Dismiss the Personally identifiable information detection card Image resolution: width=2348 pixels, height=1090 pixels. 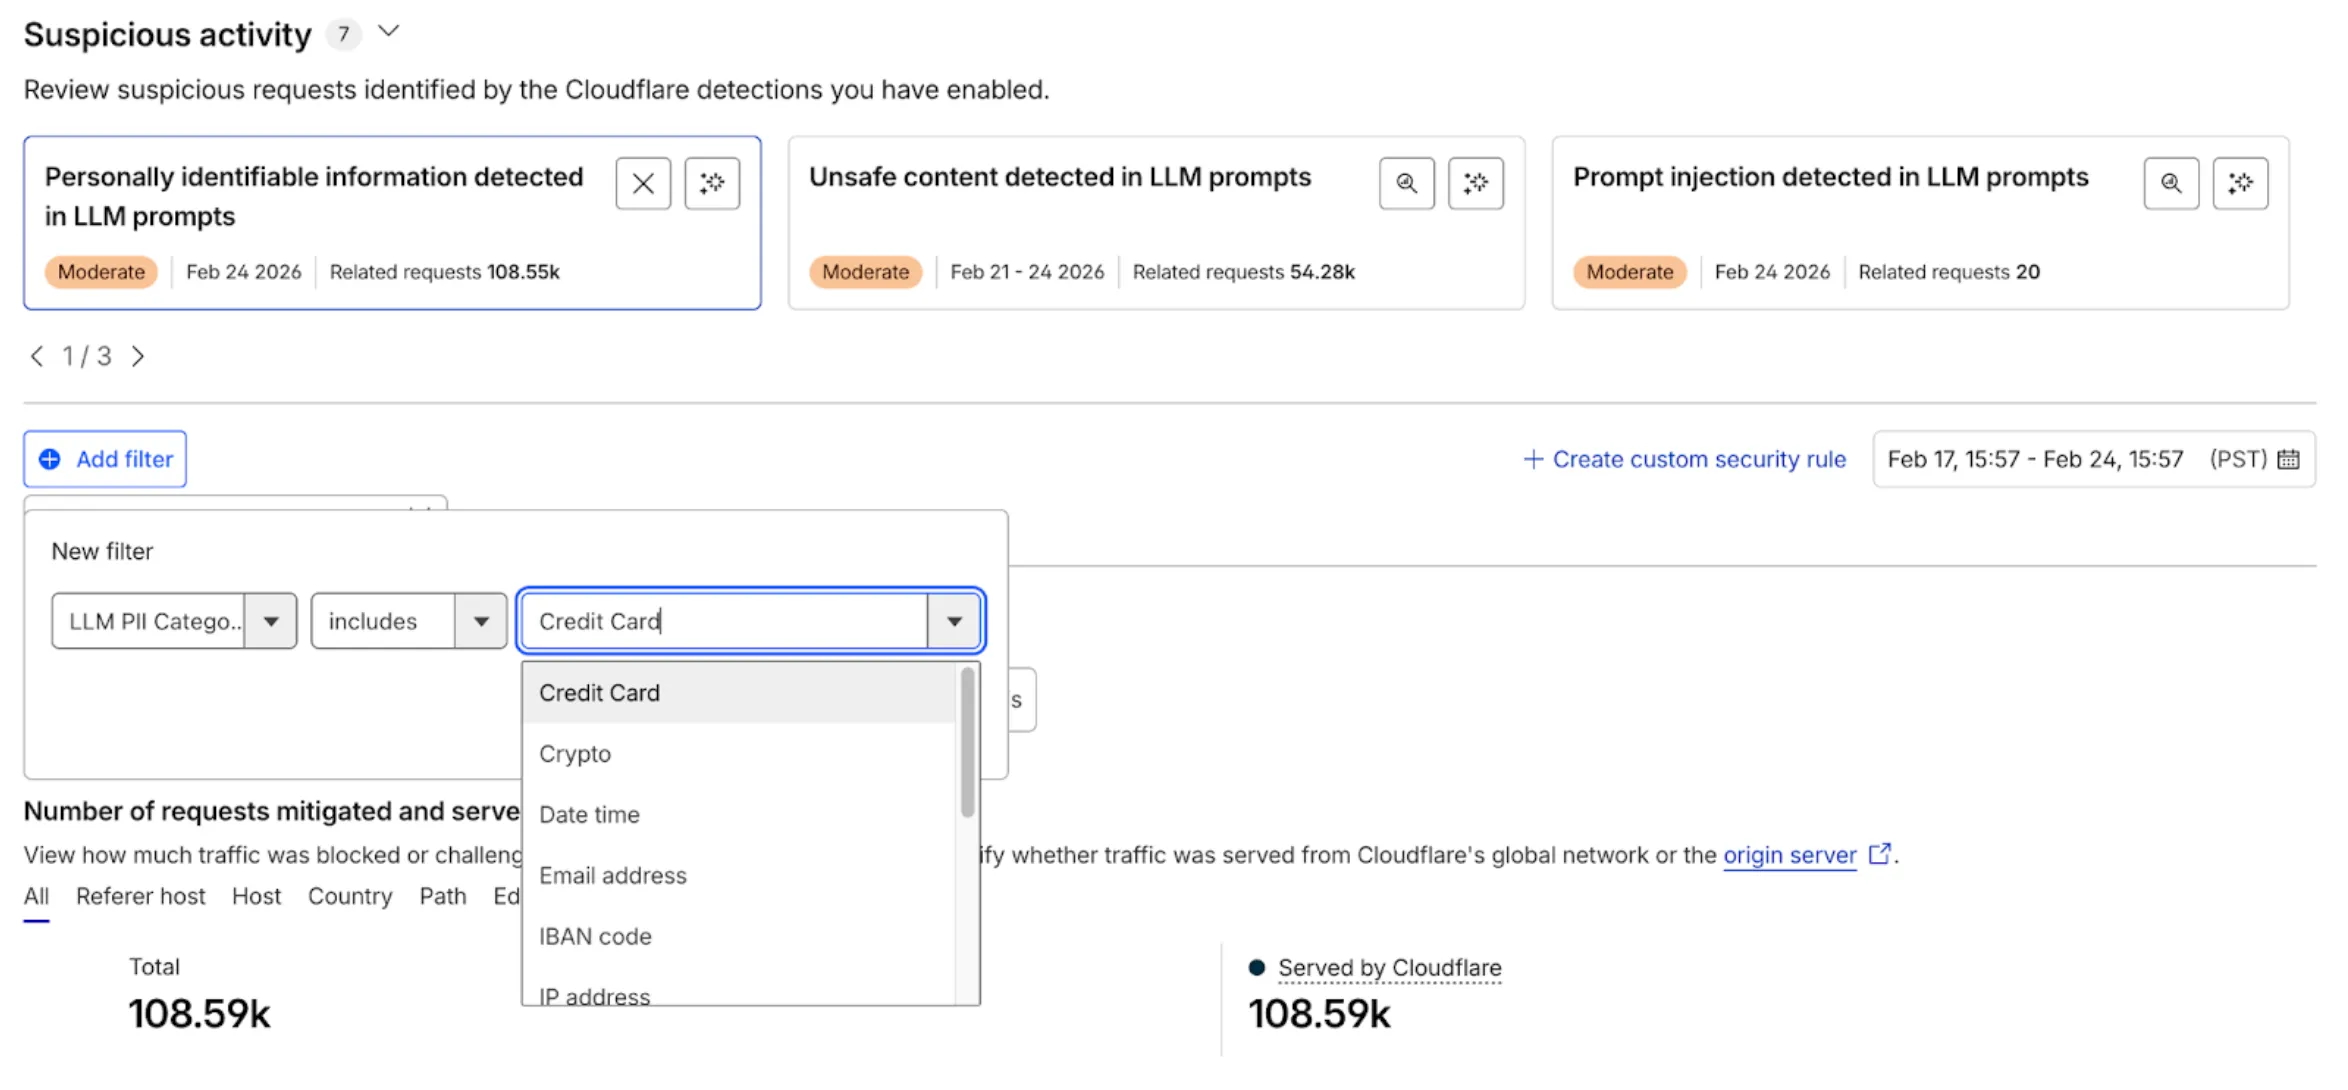coord(643,183)
